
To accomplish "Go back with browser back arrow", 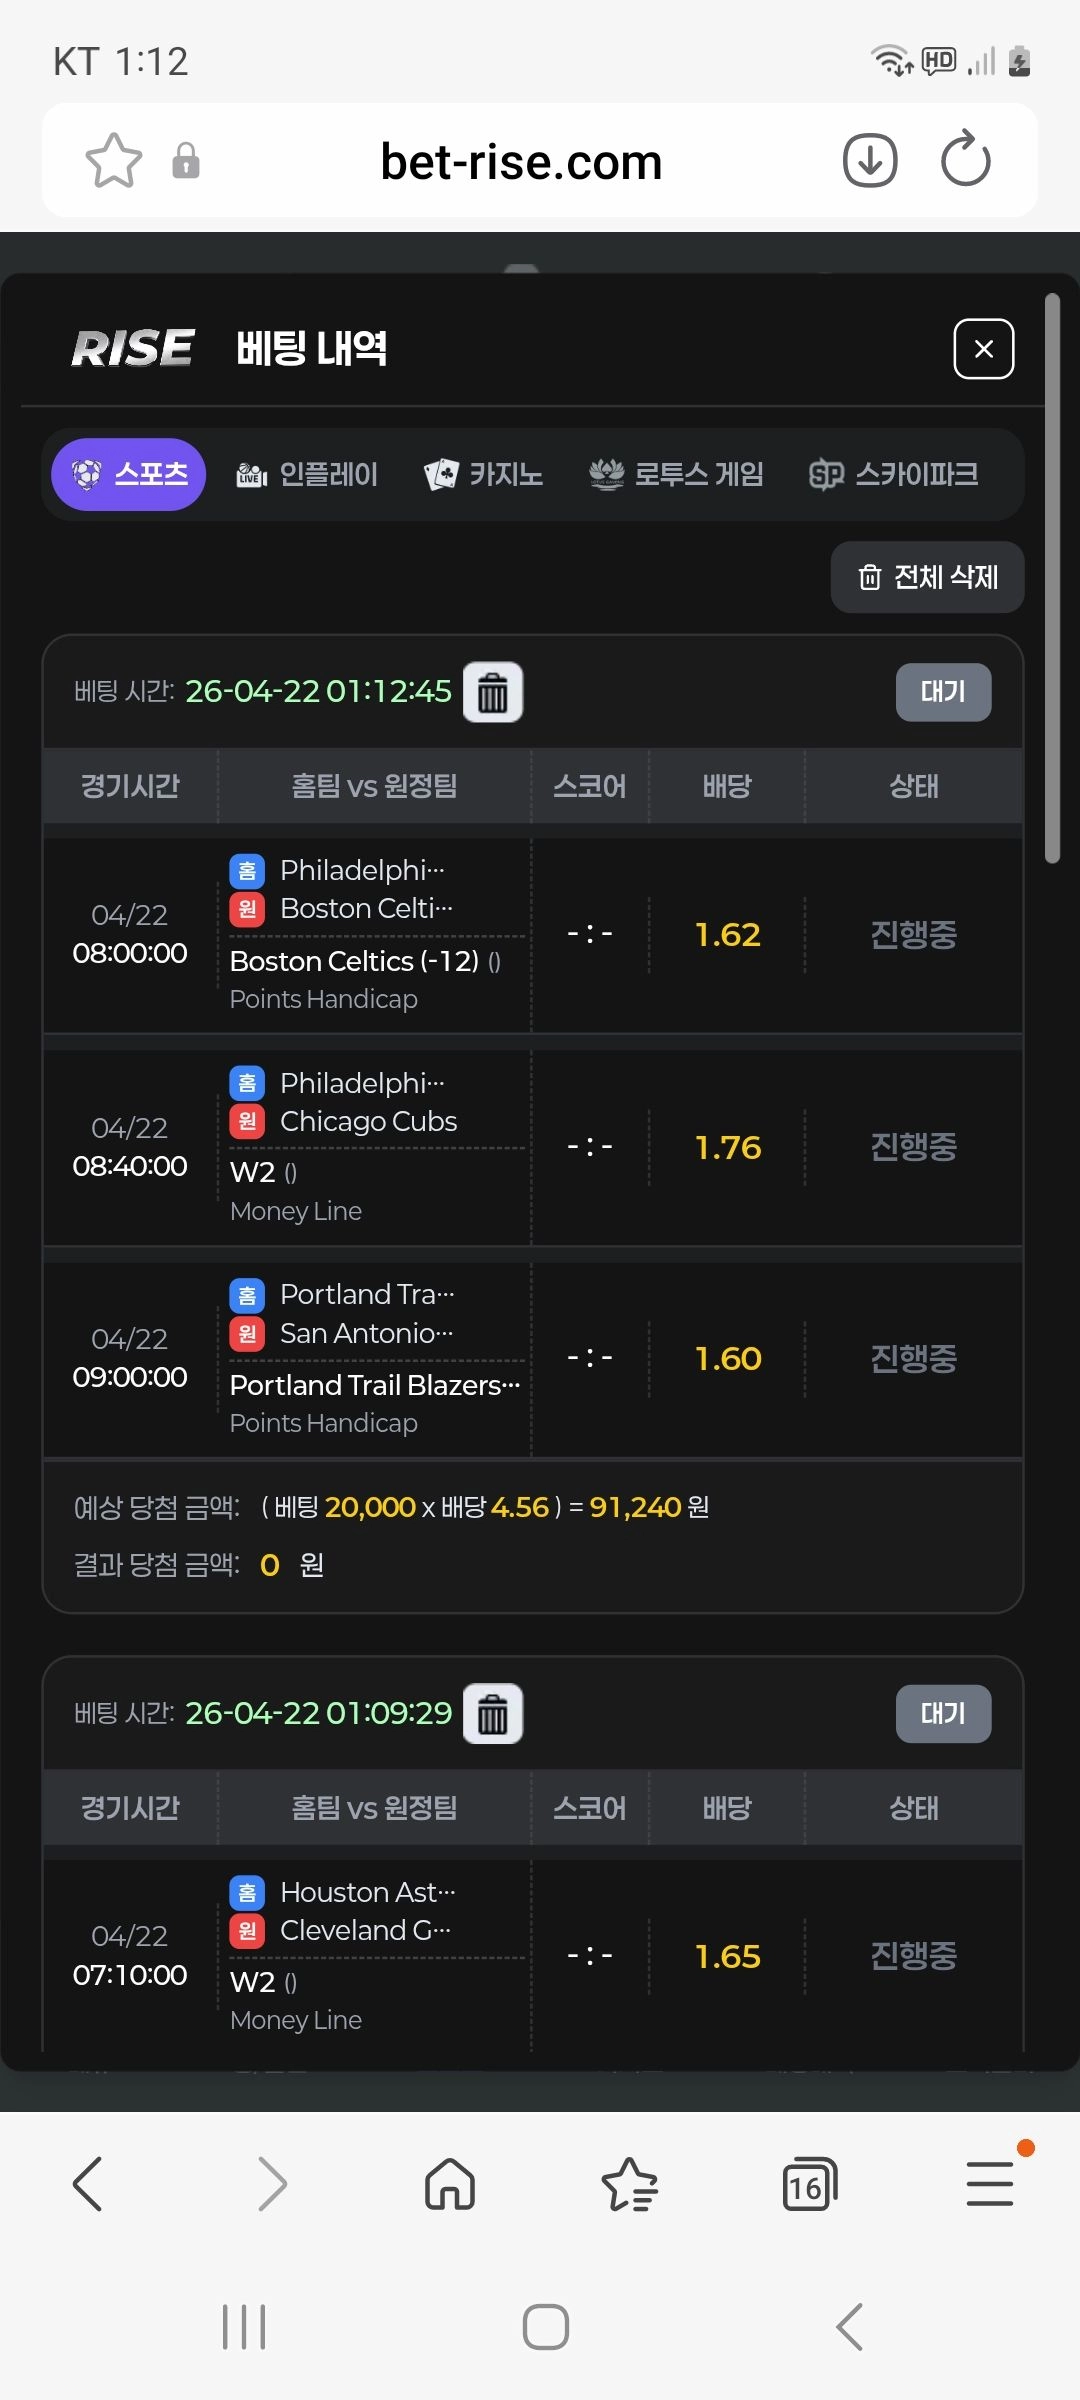I will point(88,2184).
